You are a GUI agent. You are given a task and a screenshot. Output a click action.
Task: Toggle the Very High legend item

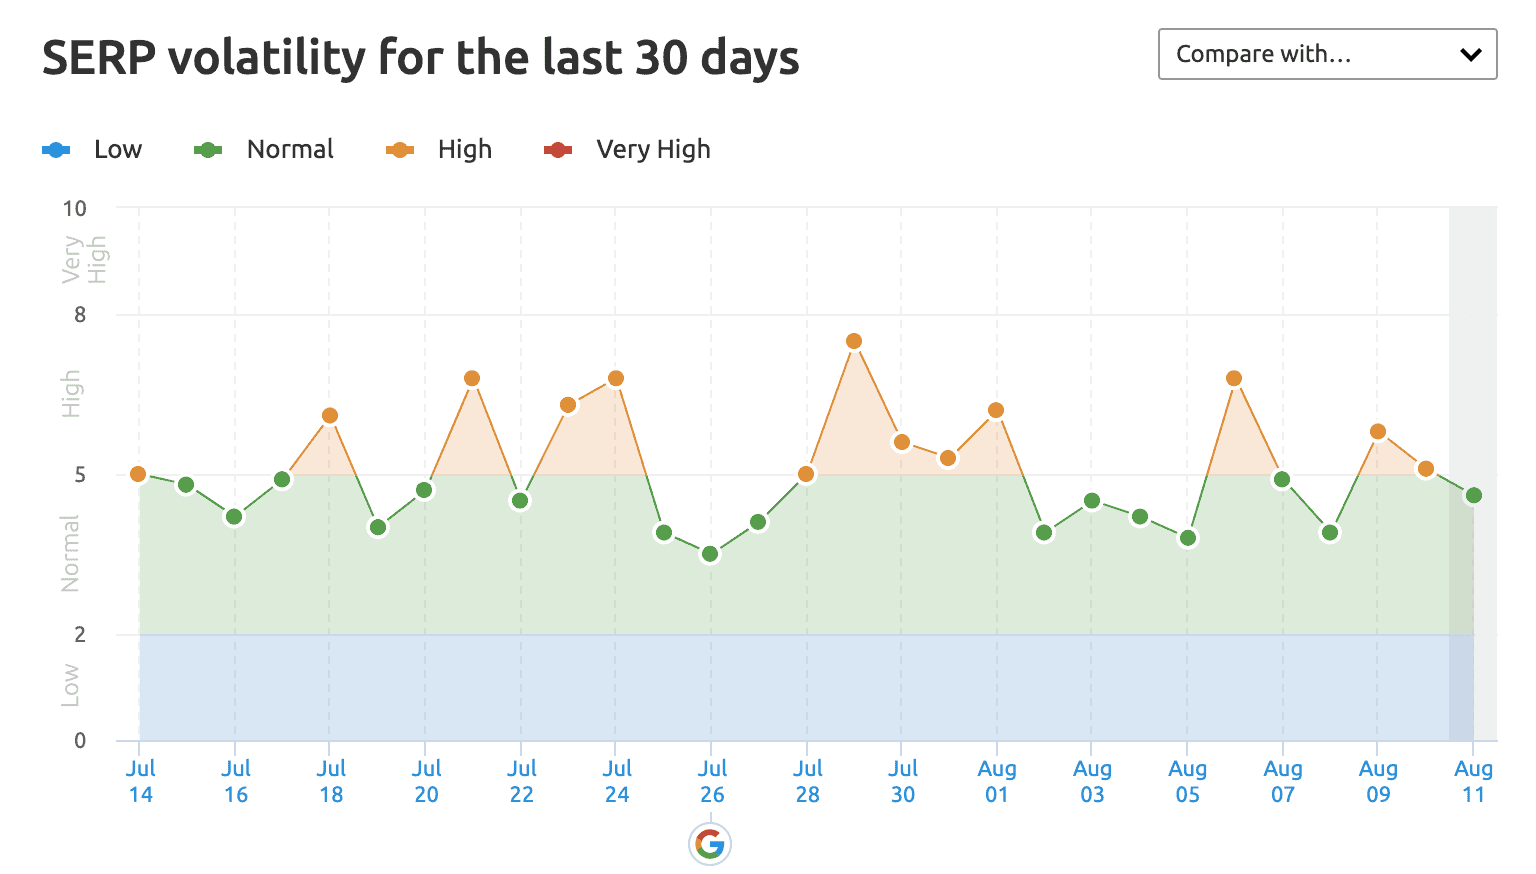[627, 149]
